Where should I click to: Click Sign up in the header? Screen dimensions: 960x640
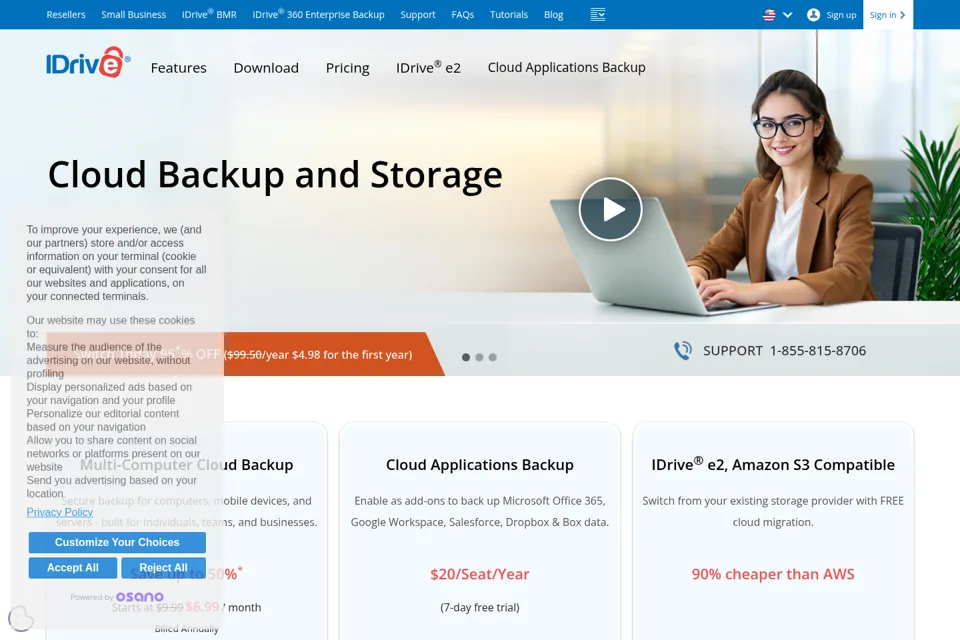point(841,15)
